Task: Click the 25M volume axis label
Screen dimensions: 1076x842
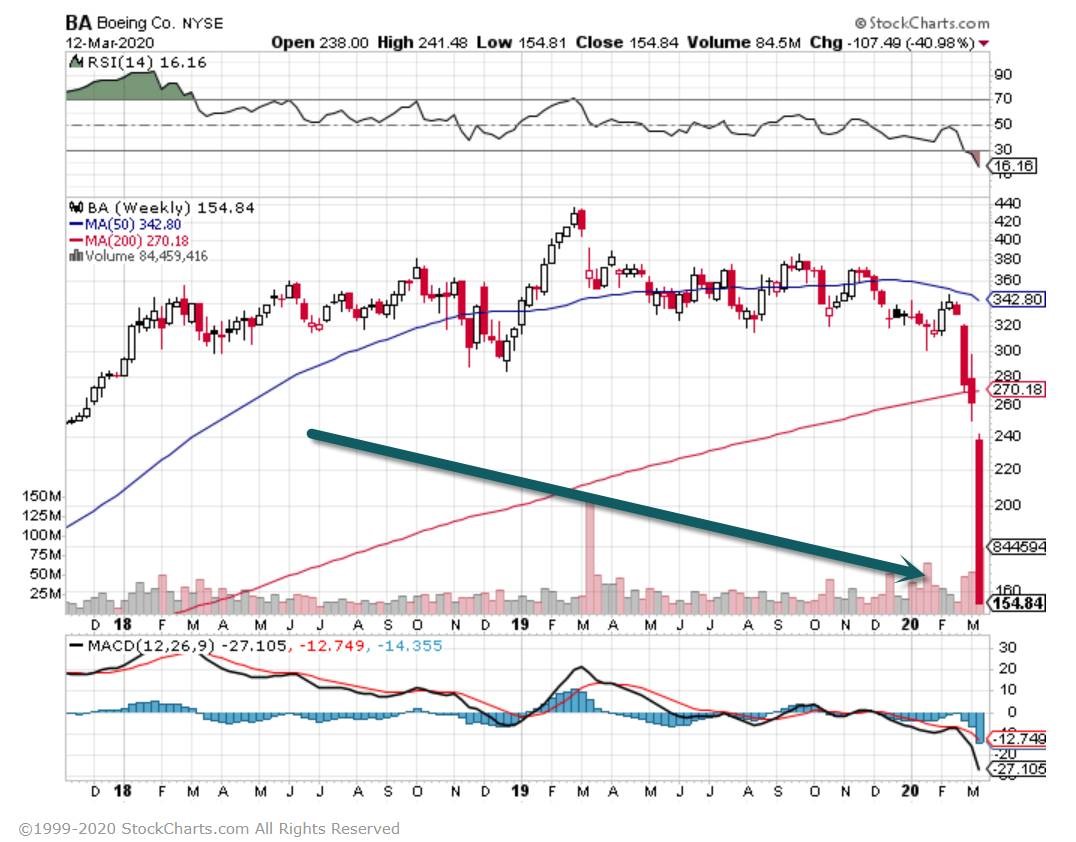Action: tap(45, 593)
